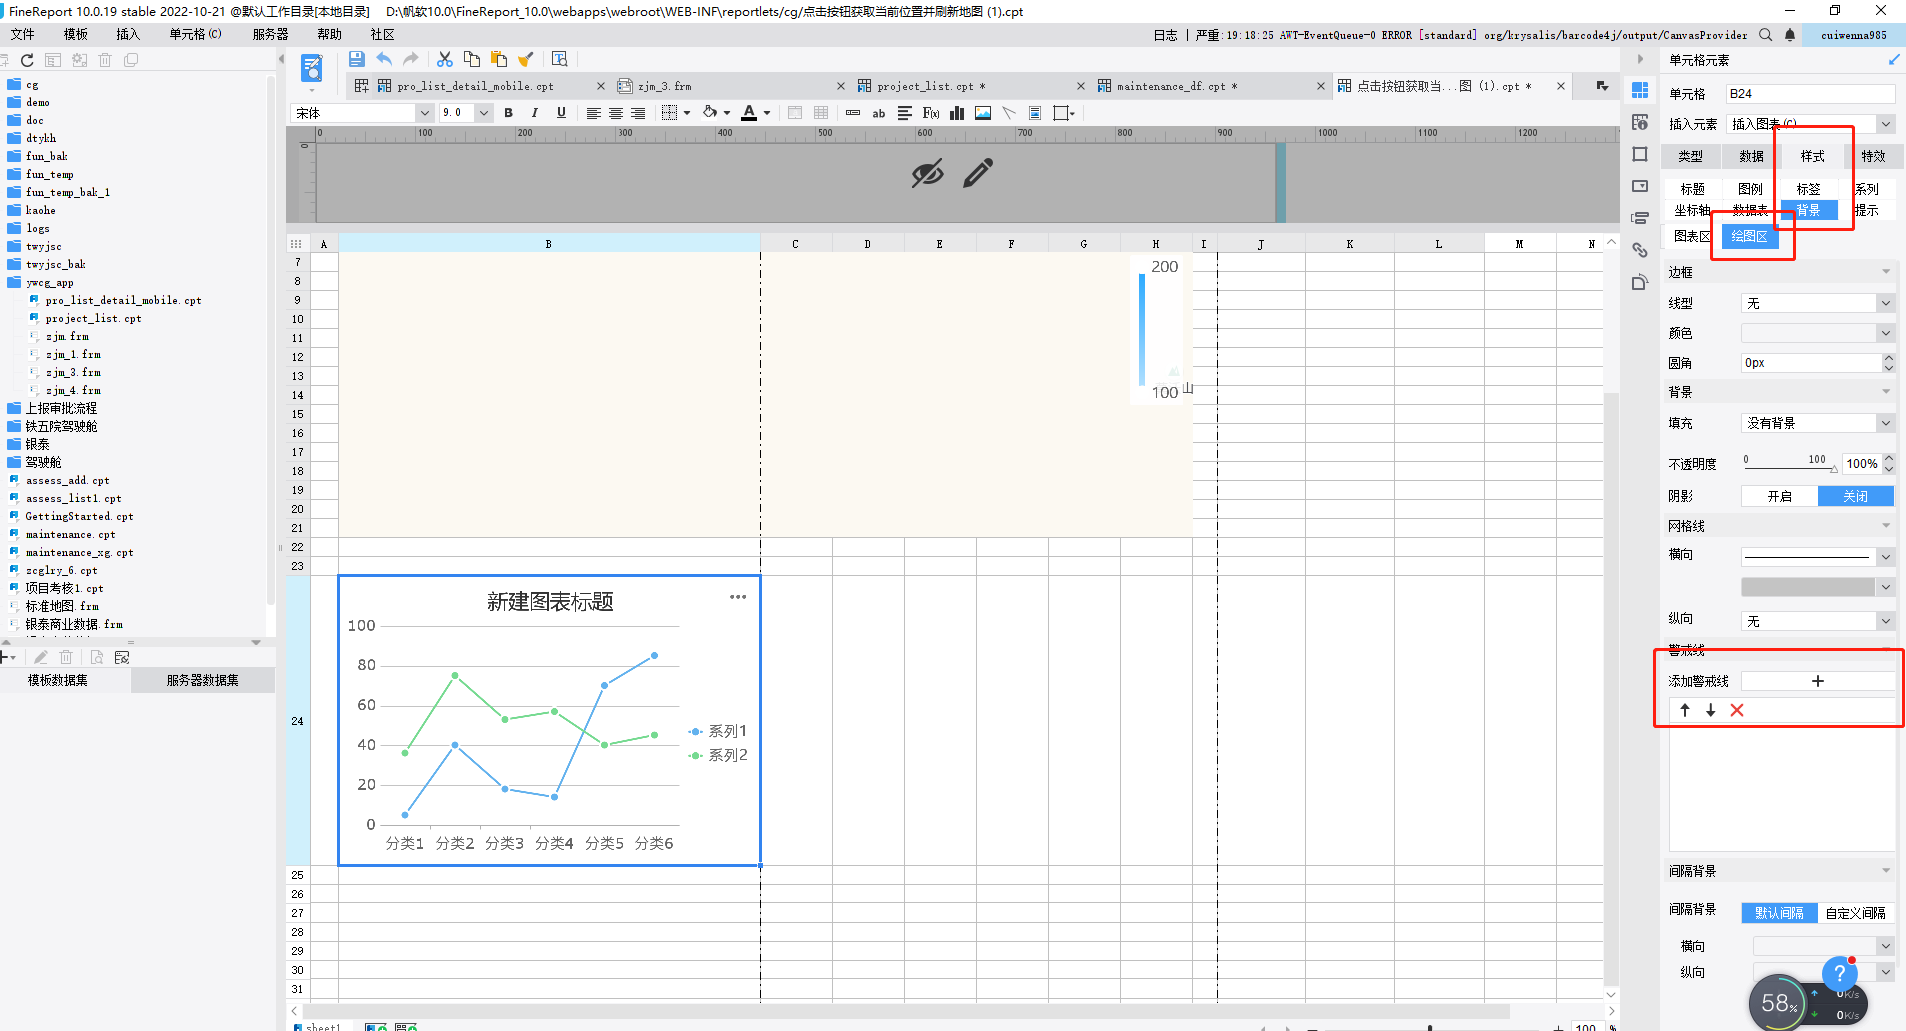Open the Hyperlink chain sidebar icon

click(1640, 250)
